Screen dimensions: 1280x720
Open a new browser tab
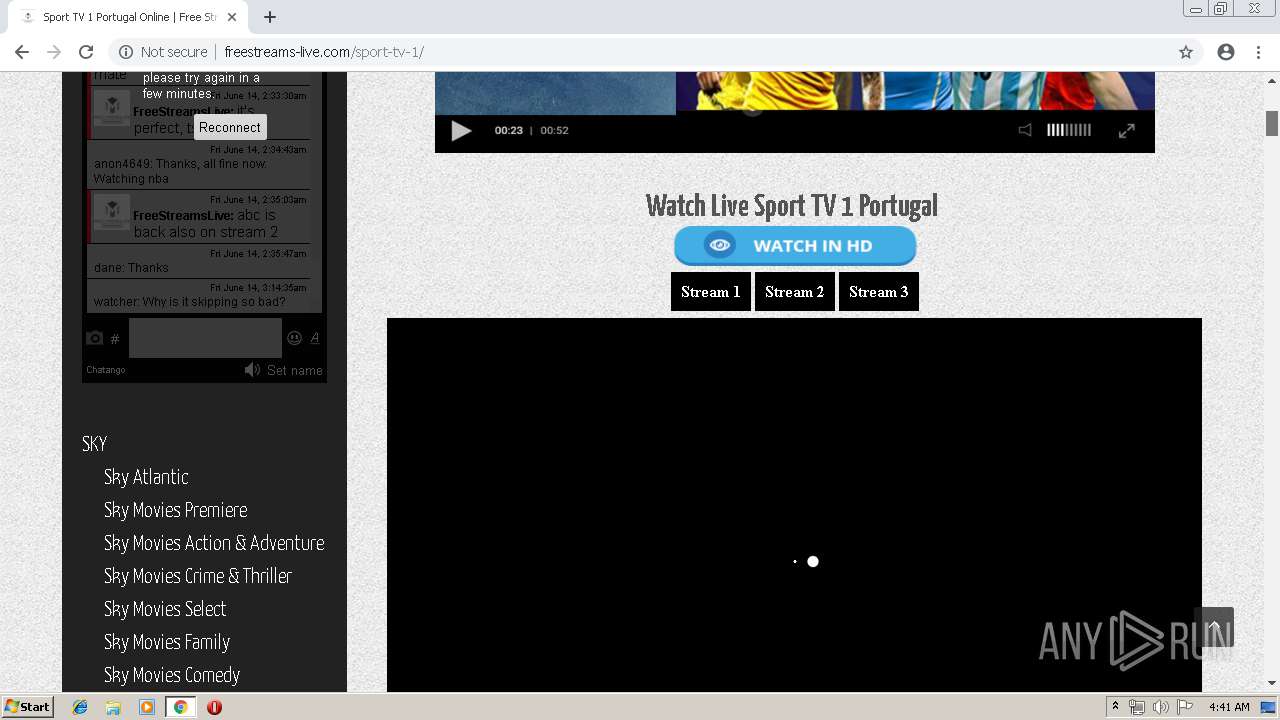click(x=270, y=17)
